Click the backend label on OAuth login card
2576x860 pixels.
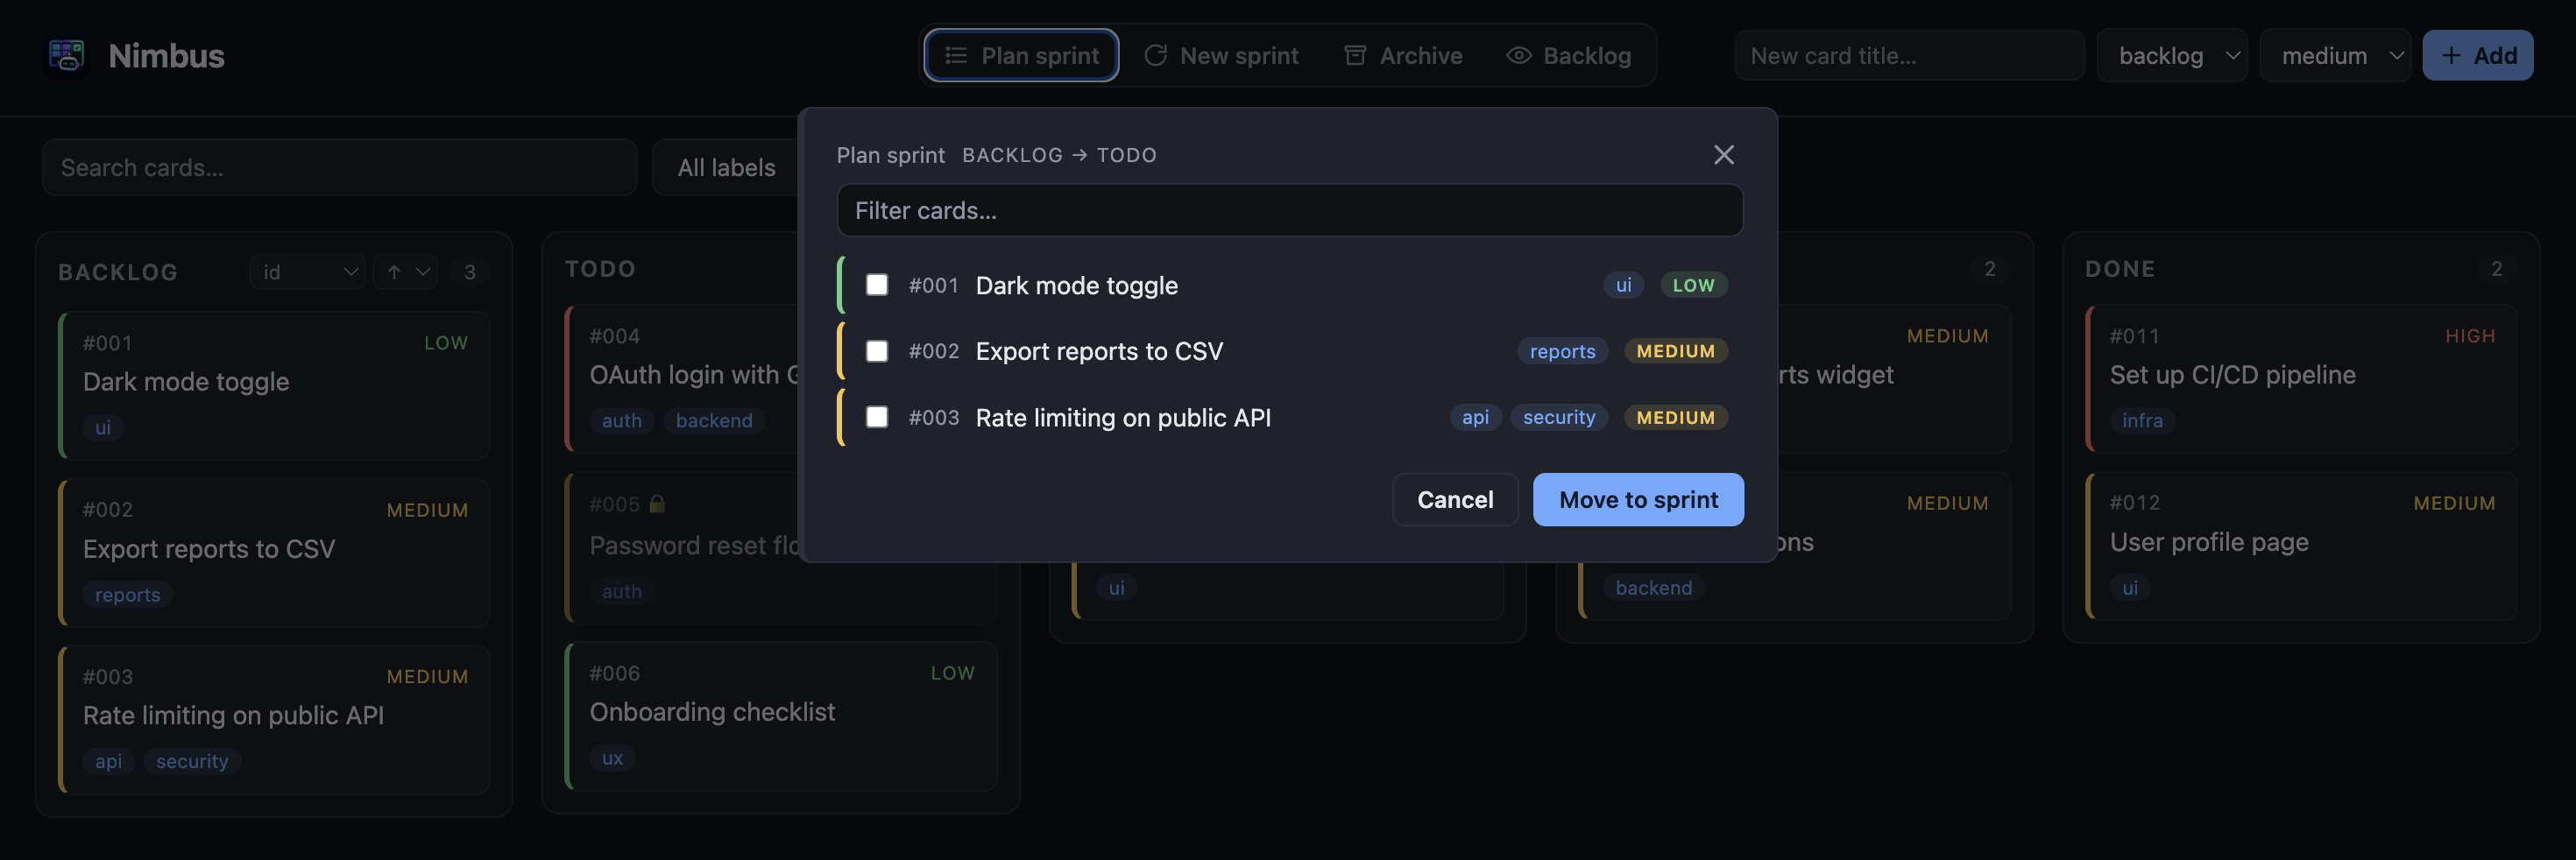coord(714,420)
